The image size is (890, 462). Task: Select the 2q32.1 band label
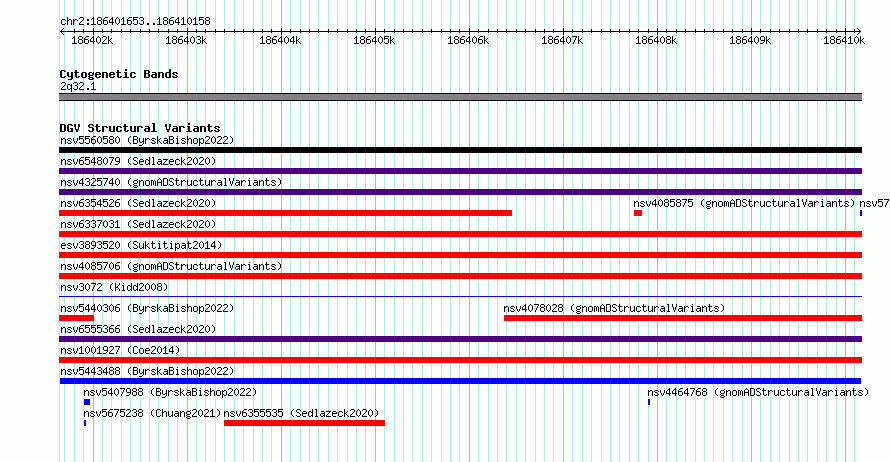tap(78, 86)
